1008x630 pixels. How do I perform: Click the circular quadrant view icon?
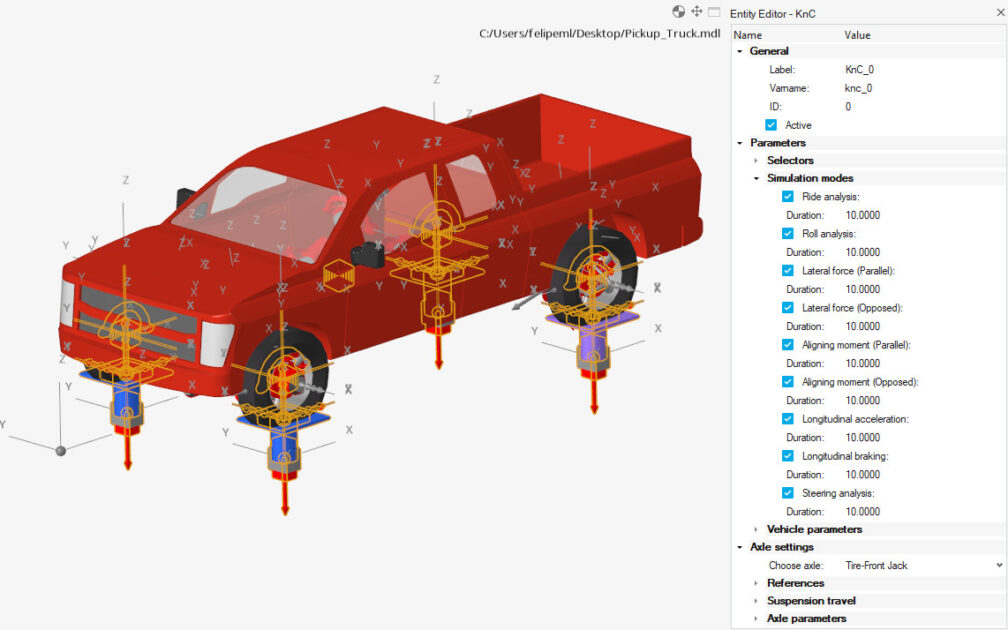(679, 12)
